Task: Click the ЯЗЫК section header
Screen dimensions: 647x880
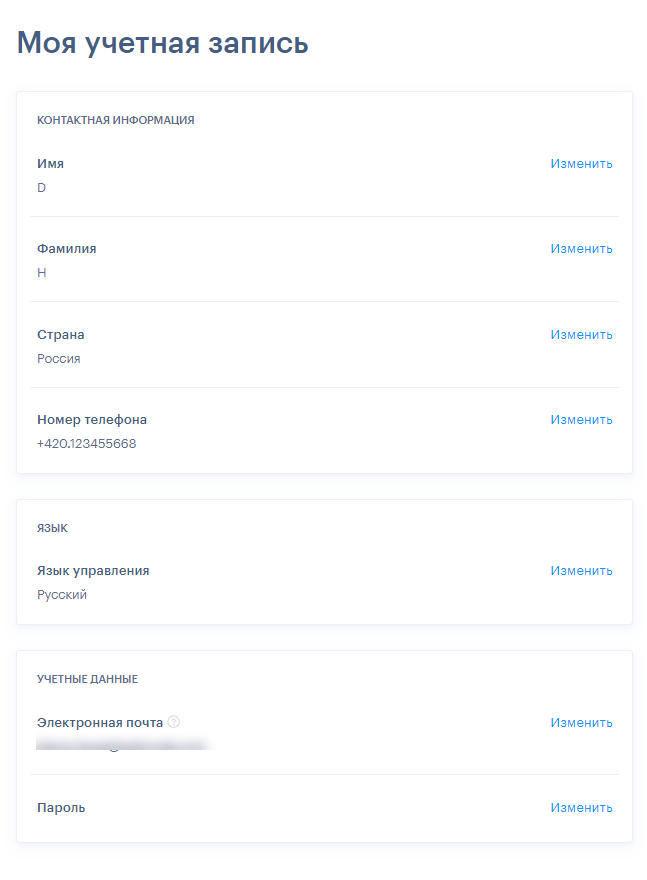Action: [52, 528]
